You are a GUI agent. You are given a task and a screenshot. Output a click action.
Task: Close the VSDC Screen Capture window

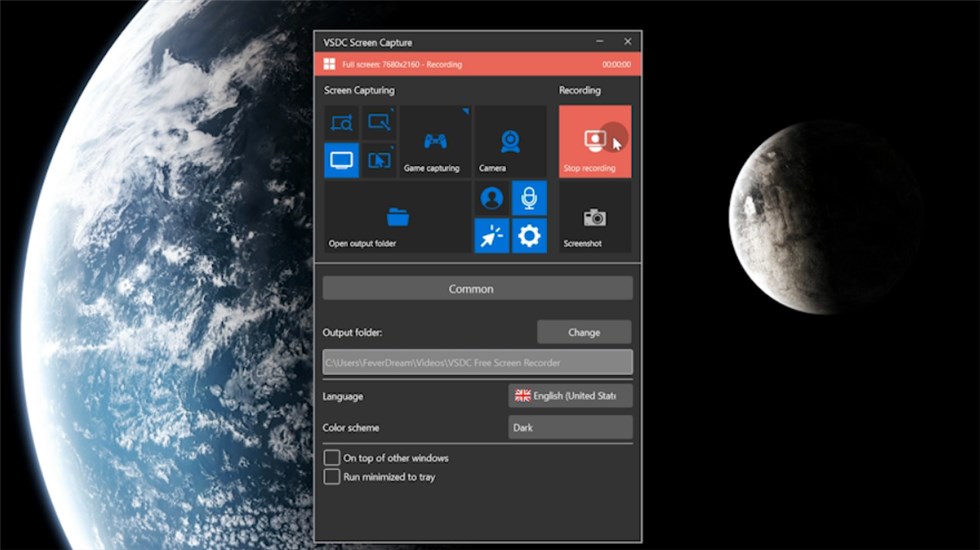coord(628,41)
